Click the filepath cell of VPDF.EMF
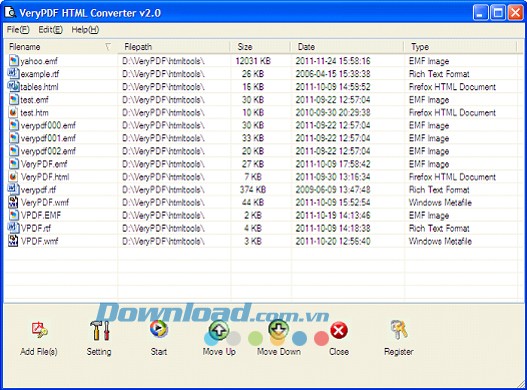The width and height of the screenshot is (527, 390). pyautogui.click(x=163, y=215)
